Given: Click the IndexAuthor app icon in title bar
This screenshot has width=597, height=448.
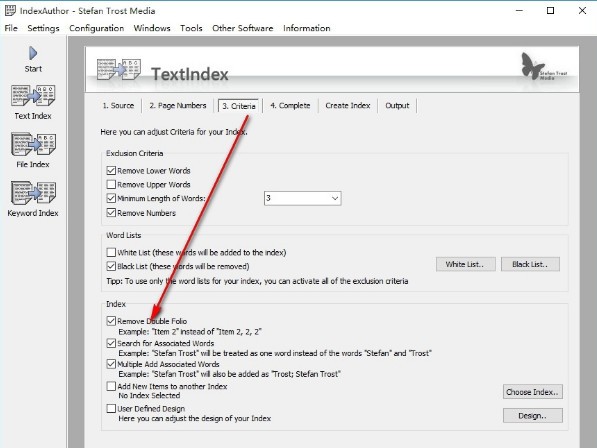Looking at the screenshot, I should pyautogui.click(x=10, y=11).
